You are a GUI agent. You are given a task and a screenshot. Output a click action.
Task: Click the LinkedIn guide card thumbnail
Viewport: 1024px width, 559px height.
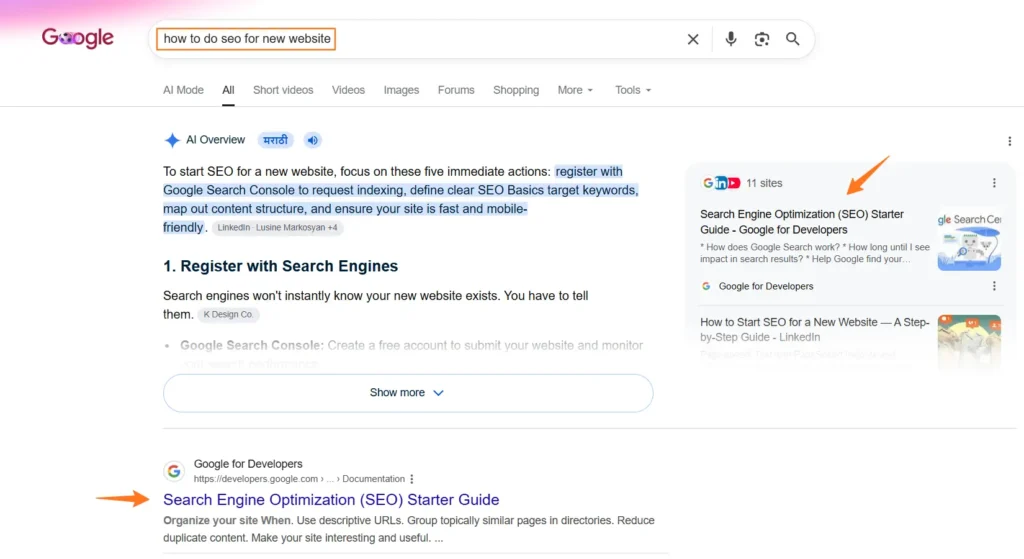969,341
